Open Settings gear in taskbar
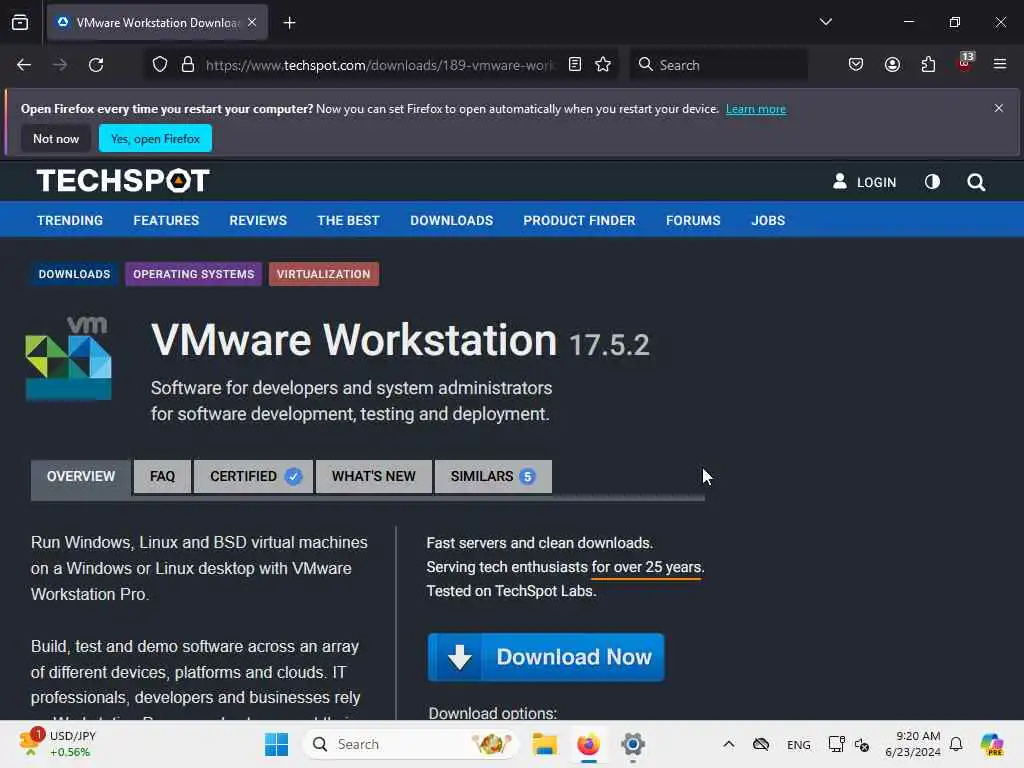Viewport: 1024px width, 768px height. coord(633,744)
